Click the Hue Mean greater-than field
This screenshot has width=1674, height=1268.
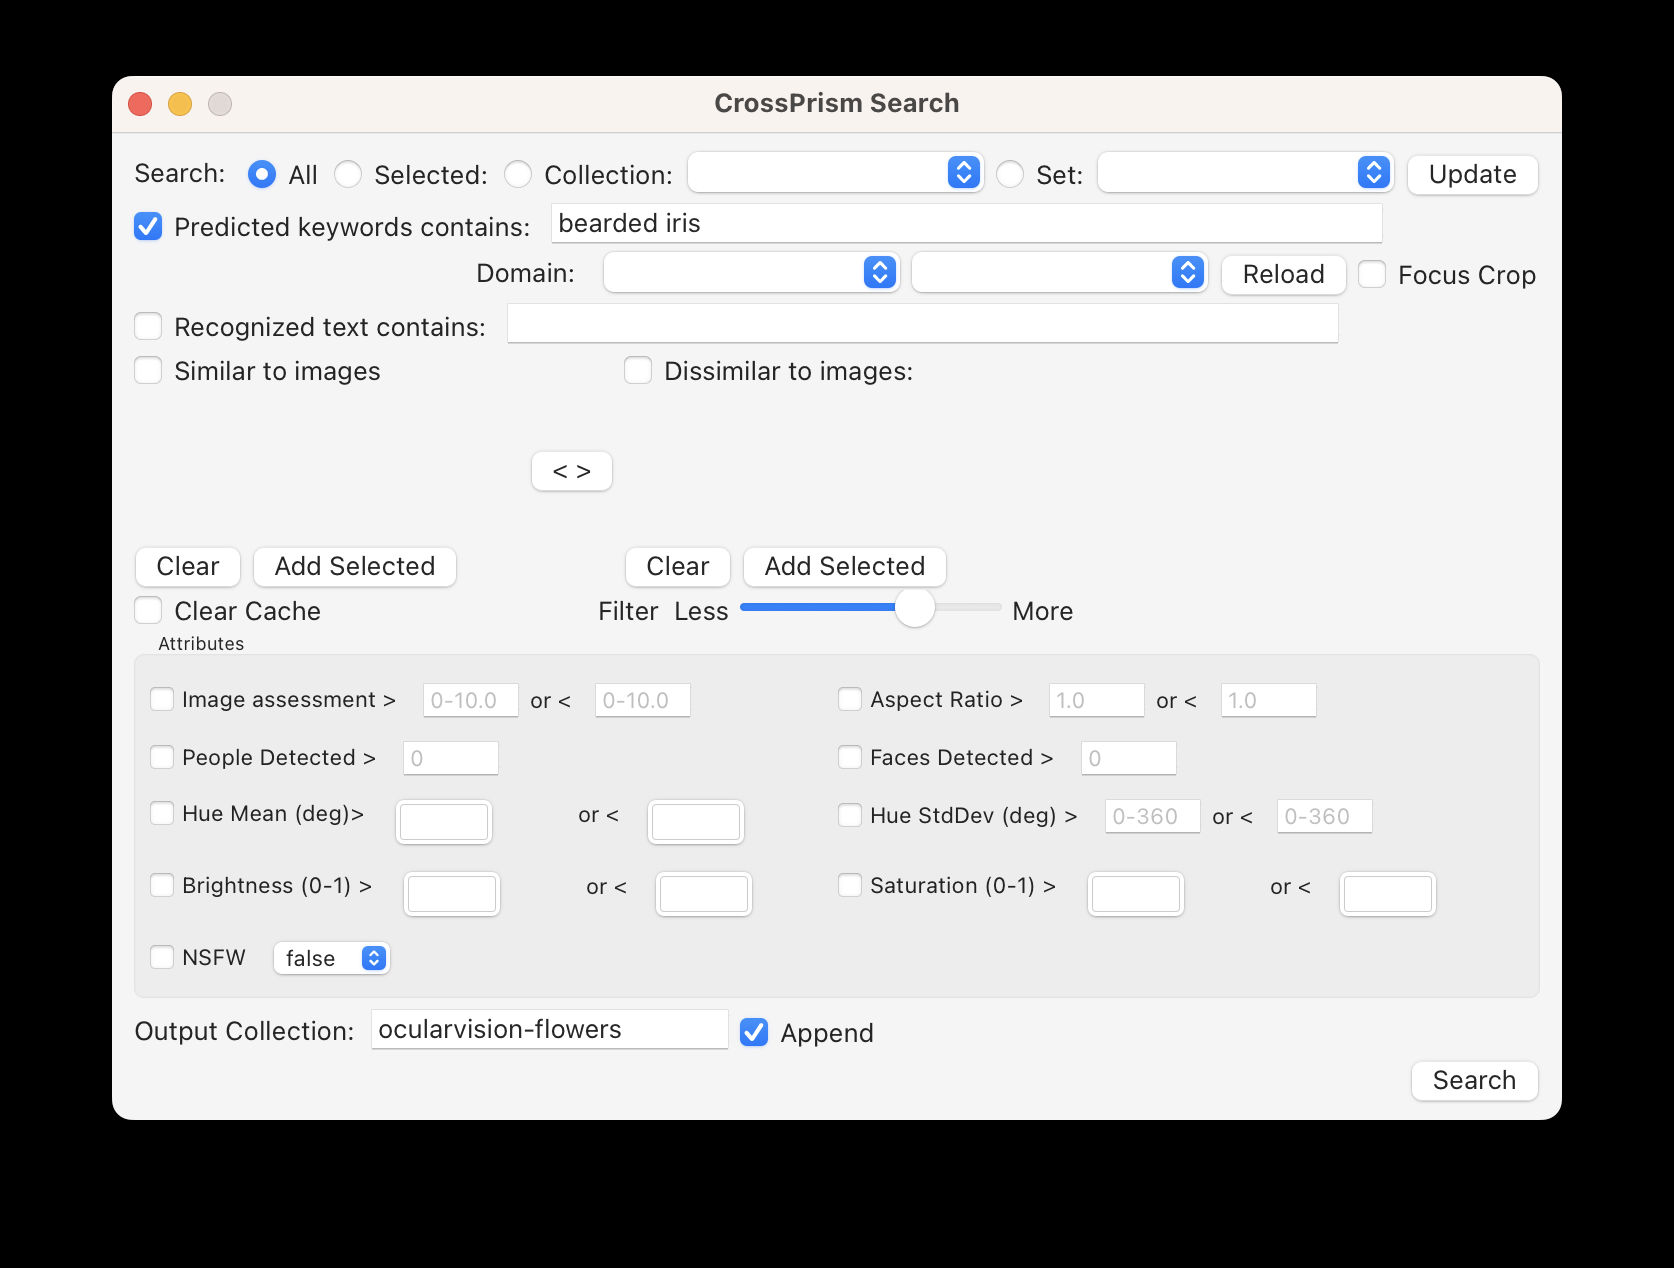(x=444, y=822)
